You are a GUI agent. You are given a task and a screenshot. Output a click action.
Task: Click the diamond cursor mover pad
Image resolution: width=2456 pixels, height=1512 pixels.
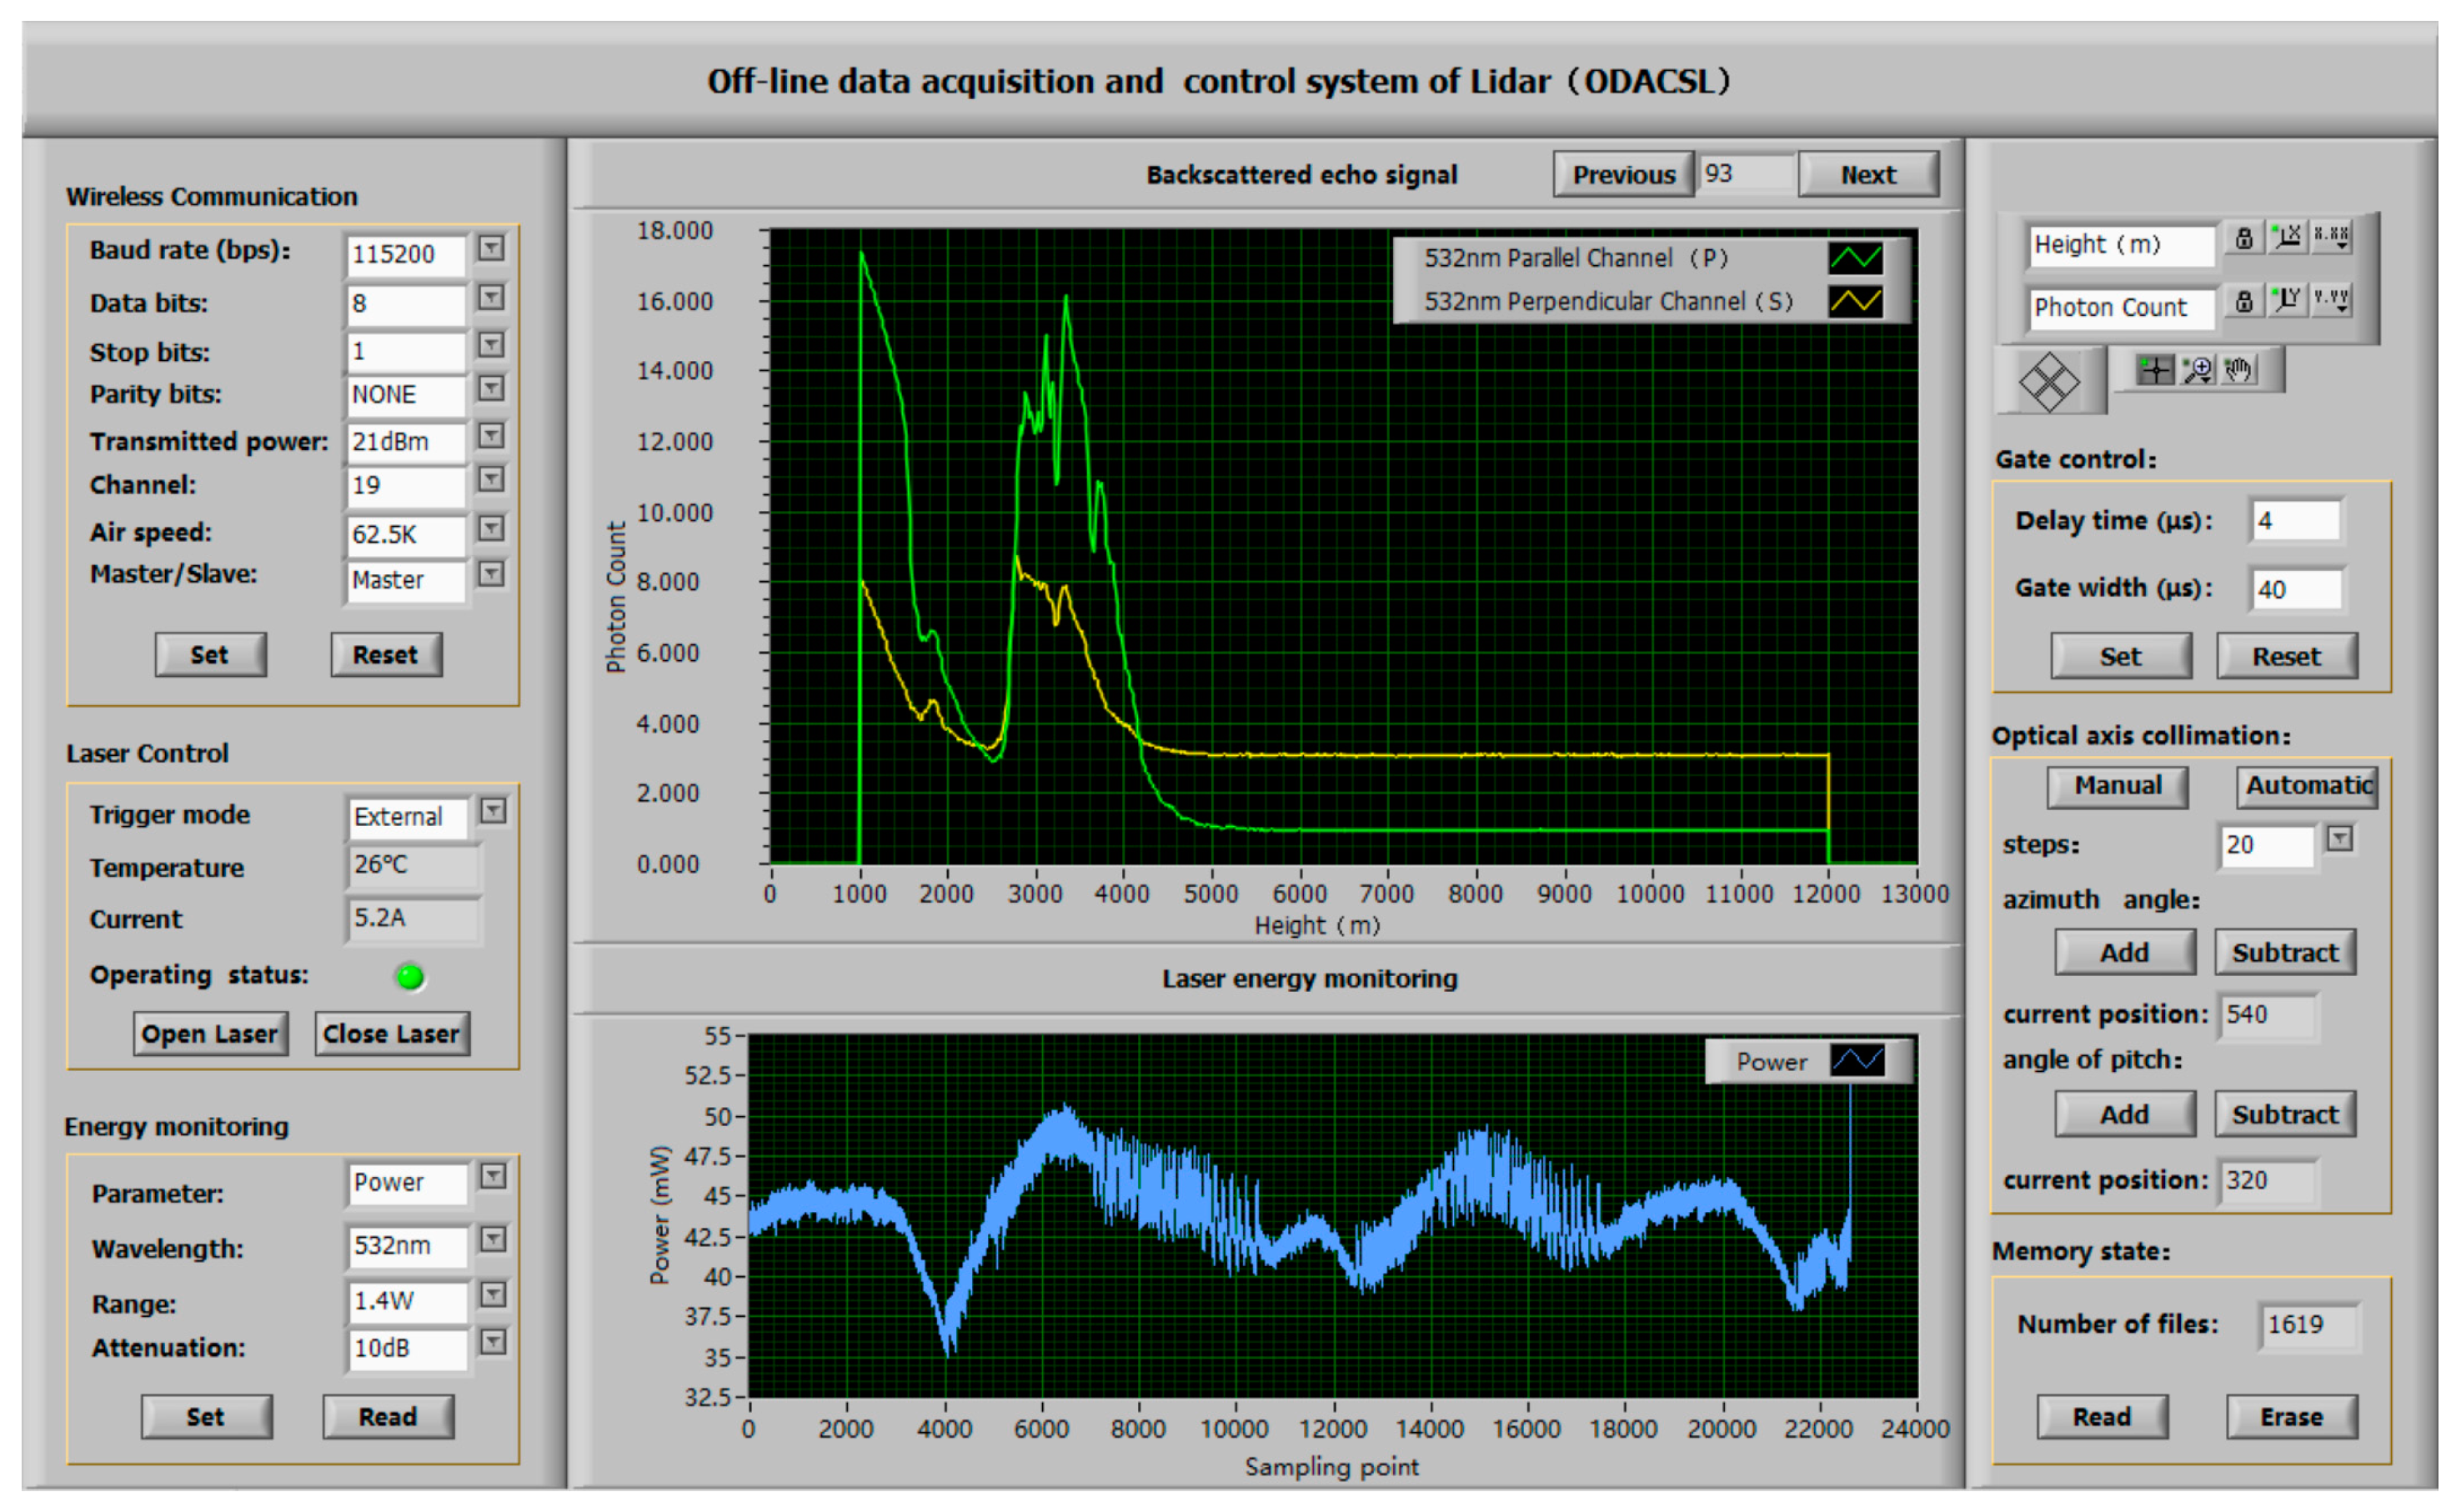click(2048, 382)
